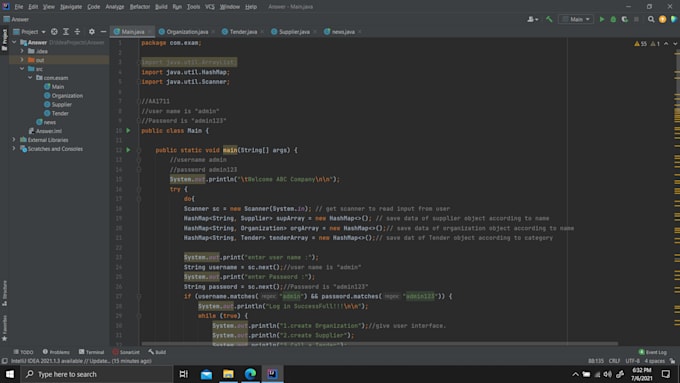Collapse all items in the Project panel
This screenshot has height=383, width=680.
click(x=77, y=32)
